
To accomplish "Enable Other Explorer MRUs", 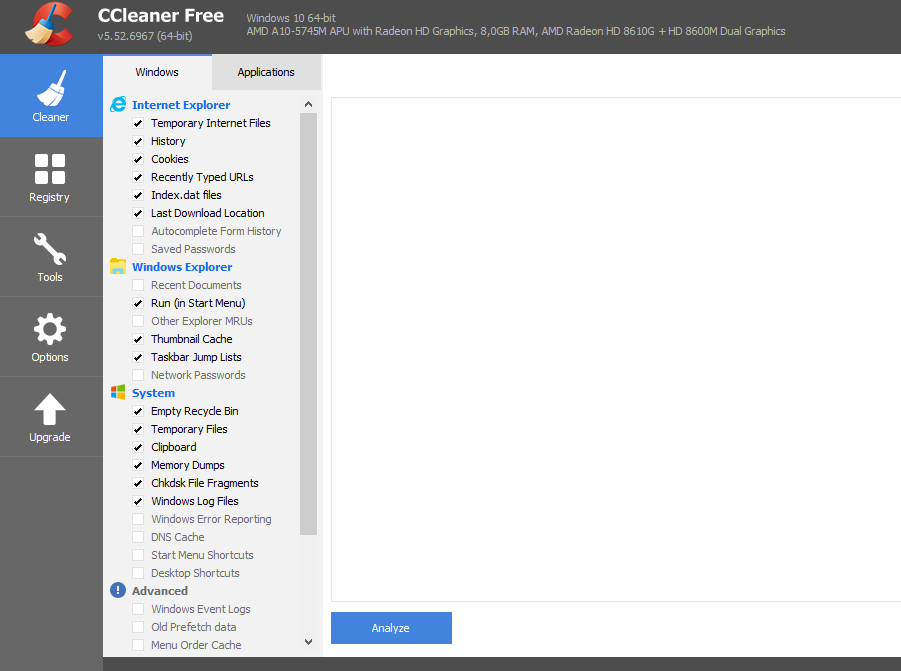I will coord(138,321).
